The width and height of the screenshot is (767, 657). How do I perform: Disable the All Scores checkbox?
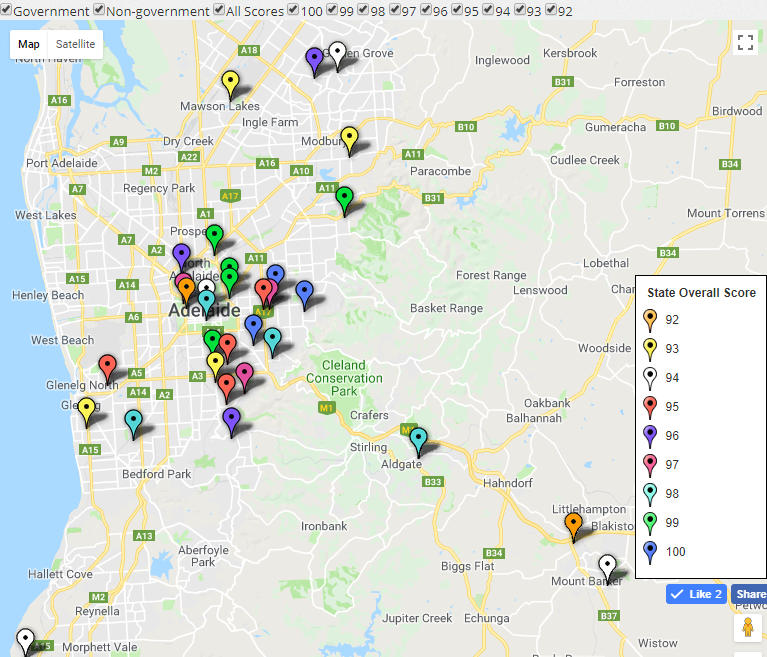click(218, 10)
